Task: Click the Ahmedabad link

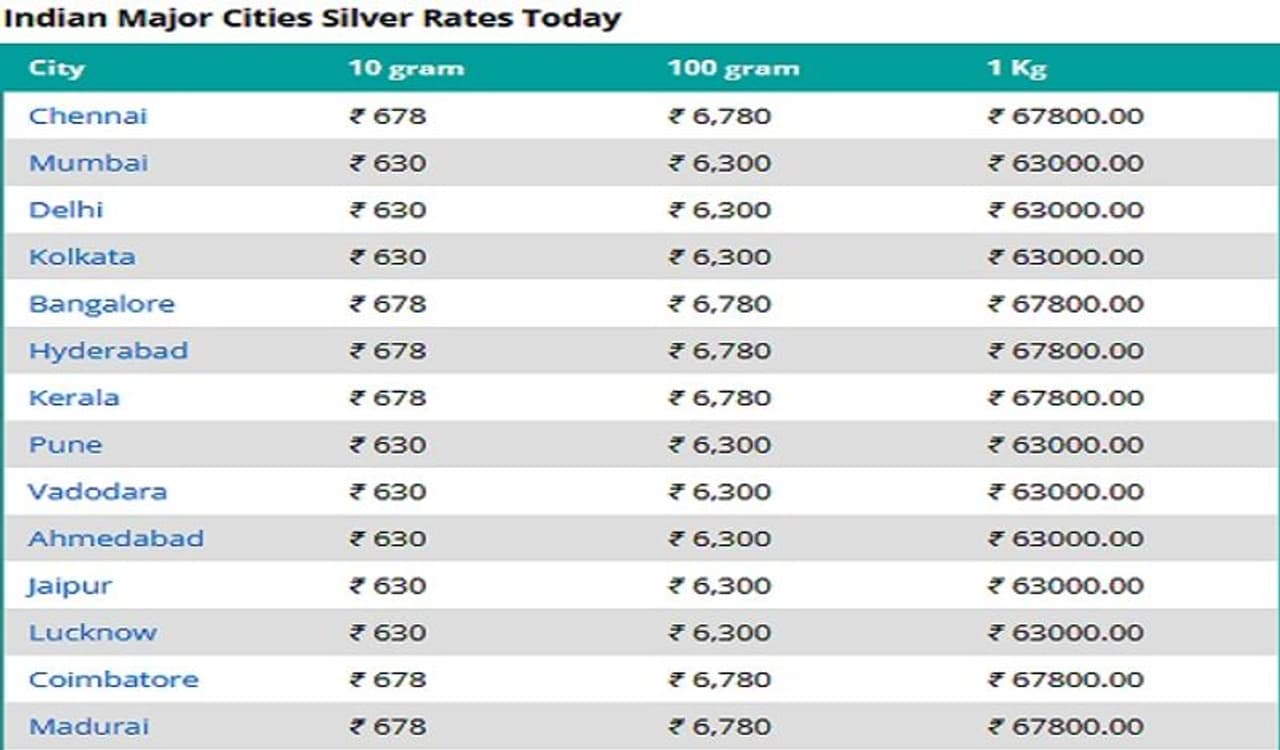Action: (x=116, y=539)
